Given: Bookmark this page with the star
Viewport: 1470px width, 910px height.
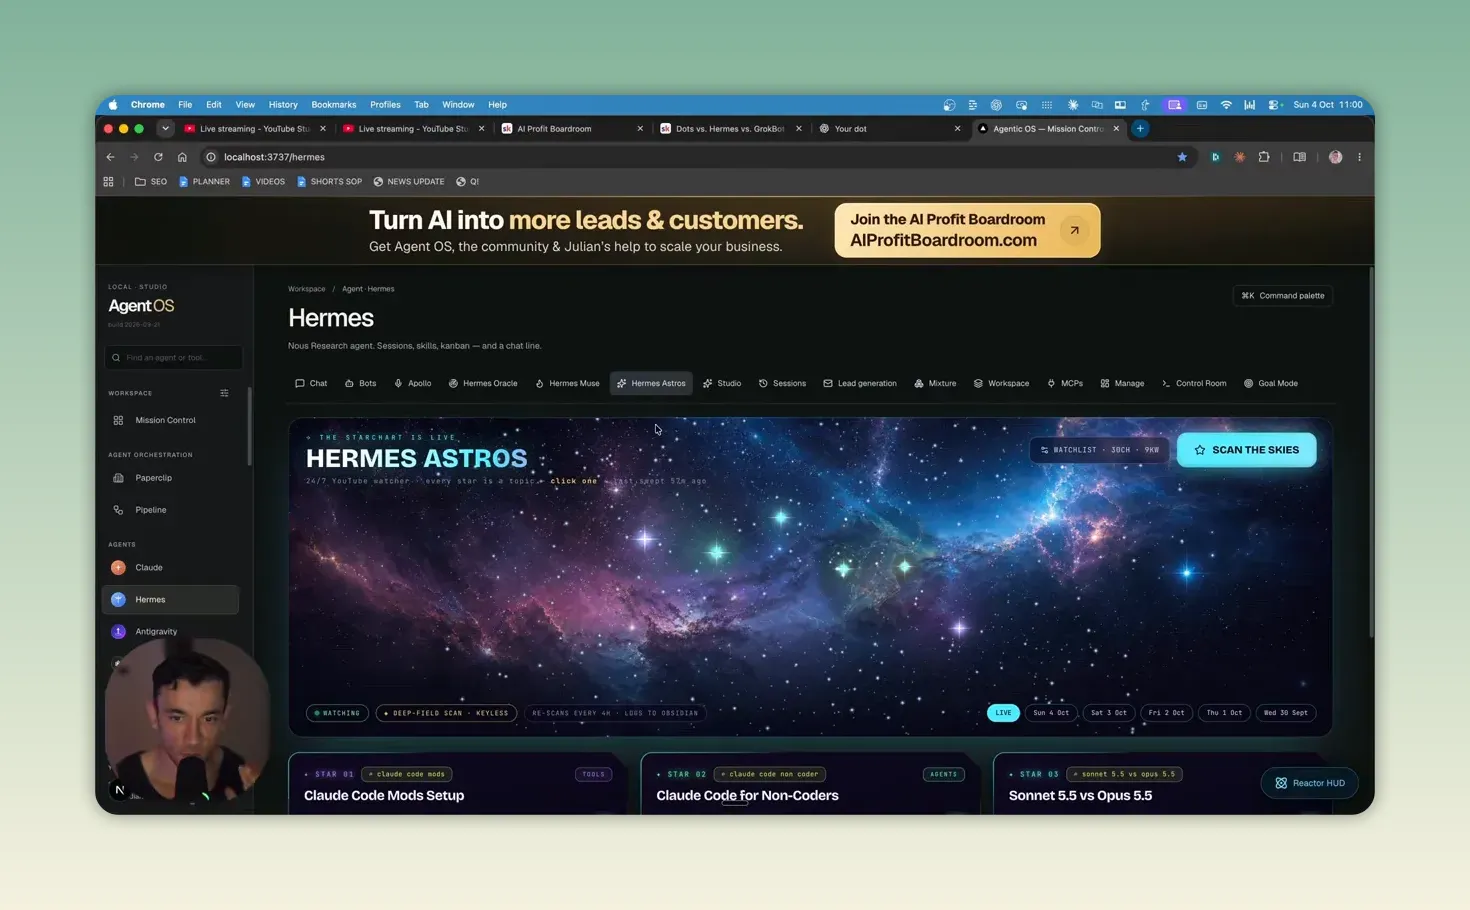Looking at the screenshot, I should pyautogui.click(x=1182, y=157).
